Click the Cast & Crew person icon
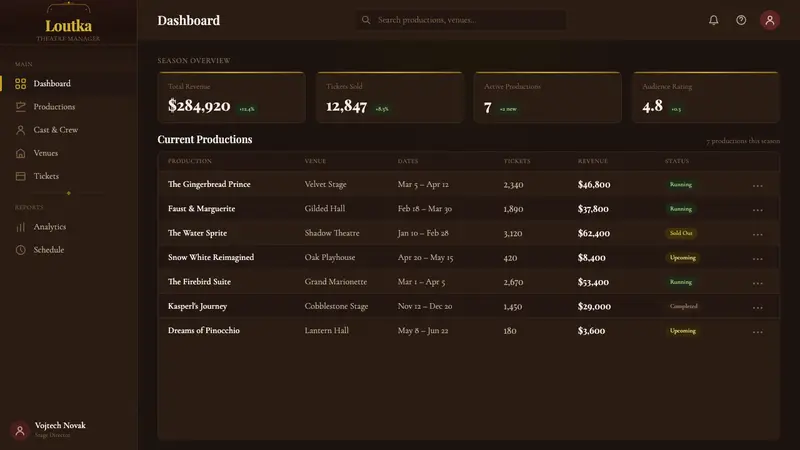The width and height of the screenshot is (800, 450). pos(20,130)
